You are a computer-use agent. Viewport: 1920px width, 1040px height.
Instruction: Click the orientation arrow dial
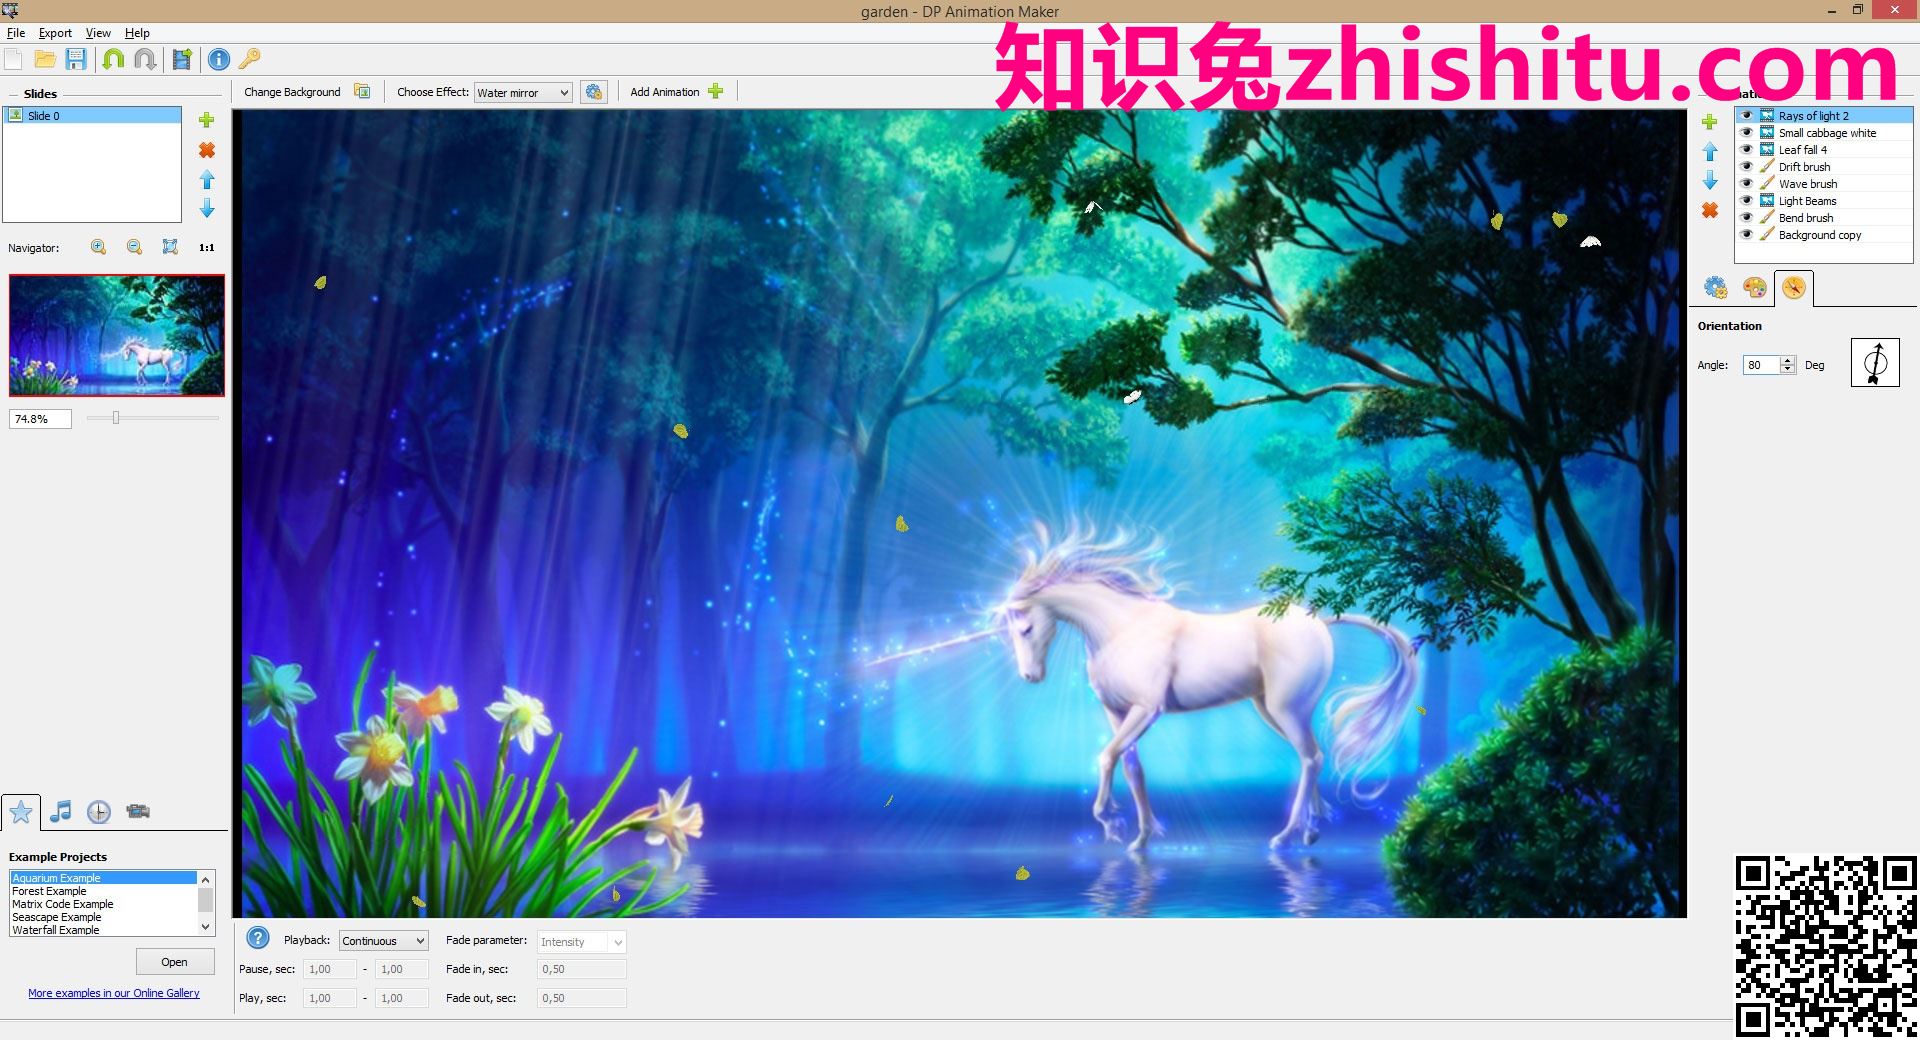pyautogui.click(x=1875, y=362)
